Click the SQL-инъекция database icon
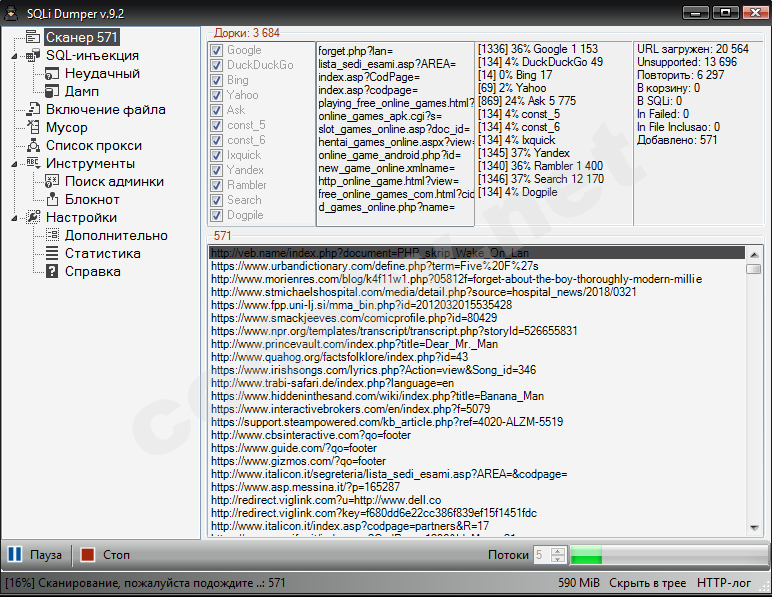 33,55
